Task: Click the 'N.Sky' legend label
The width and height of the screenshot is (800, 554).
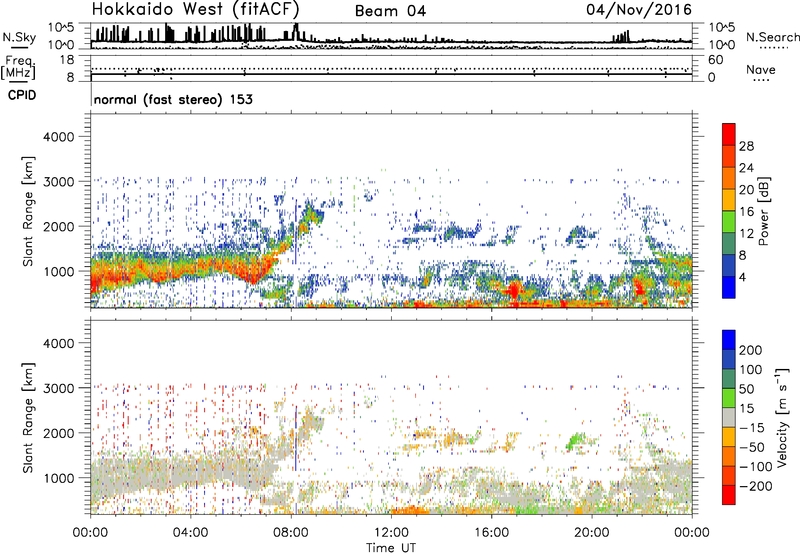Action: tap(19, 37)
